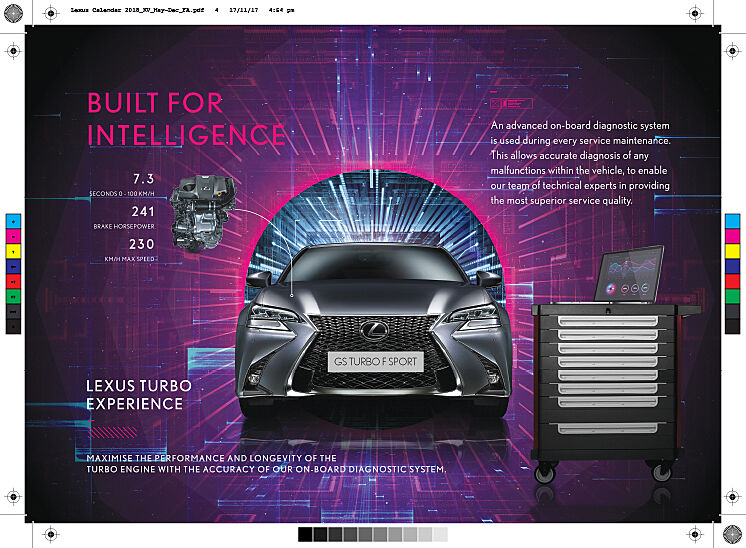Click the diagnostic laptop on the cabinet
746x548 pixels.
[629, 274]
